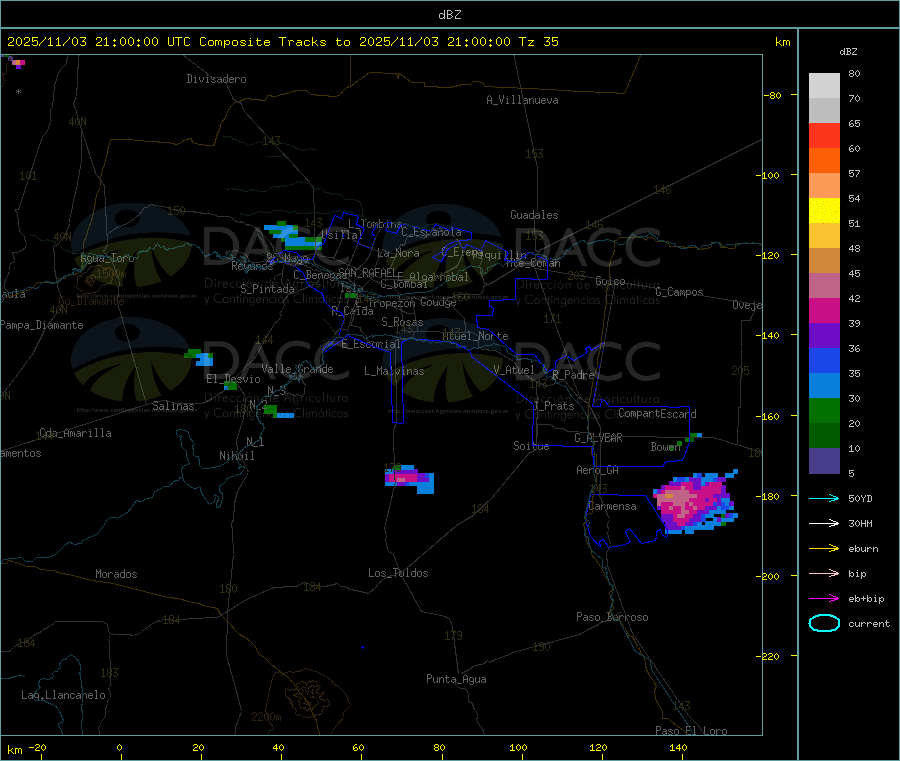Click the 42 dBZ pink swatch
The width and height of the screenshot is (900, 761).
tap(824, 285)
